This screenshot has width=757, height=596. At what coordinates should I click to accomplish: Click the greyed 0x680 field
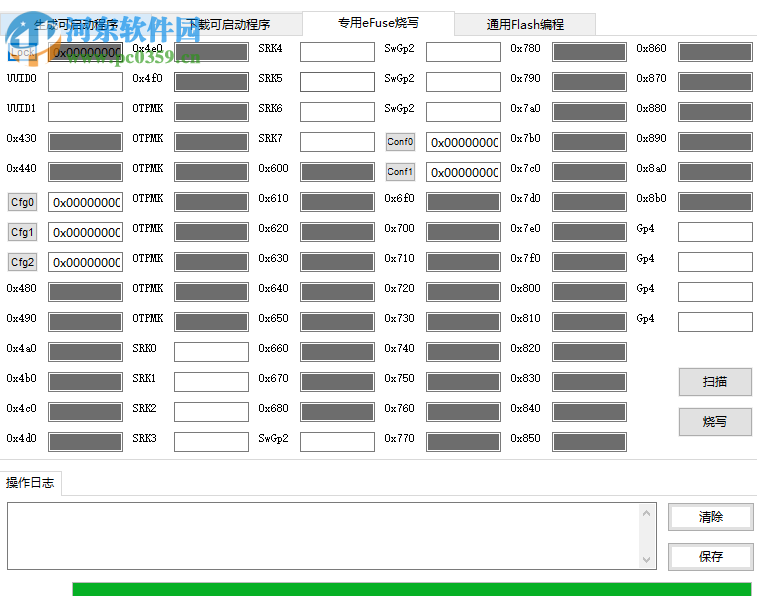[337, 412]
